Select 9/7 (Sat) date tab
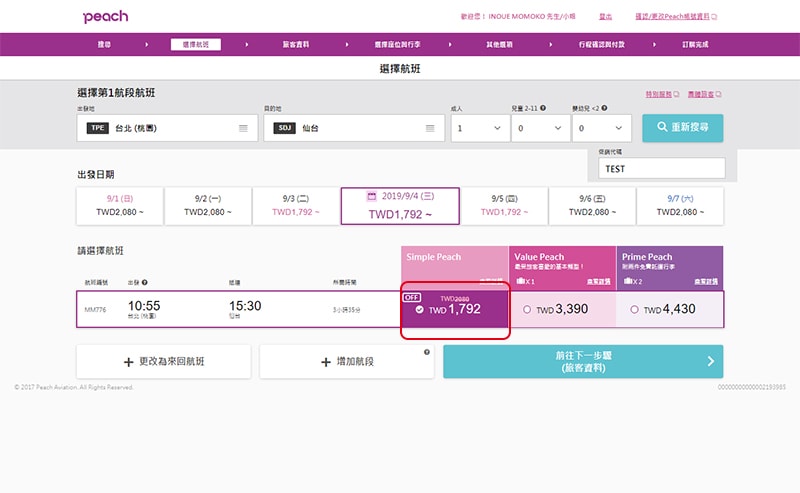Viewport: 800px width, 493px height. pos(680,206)
